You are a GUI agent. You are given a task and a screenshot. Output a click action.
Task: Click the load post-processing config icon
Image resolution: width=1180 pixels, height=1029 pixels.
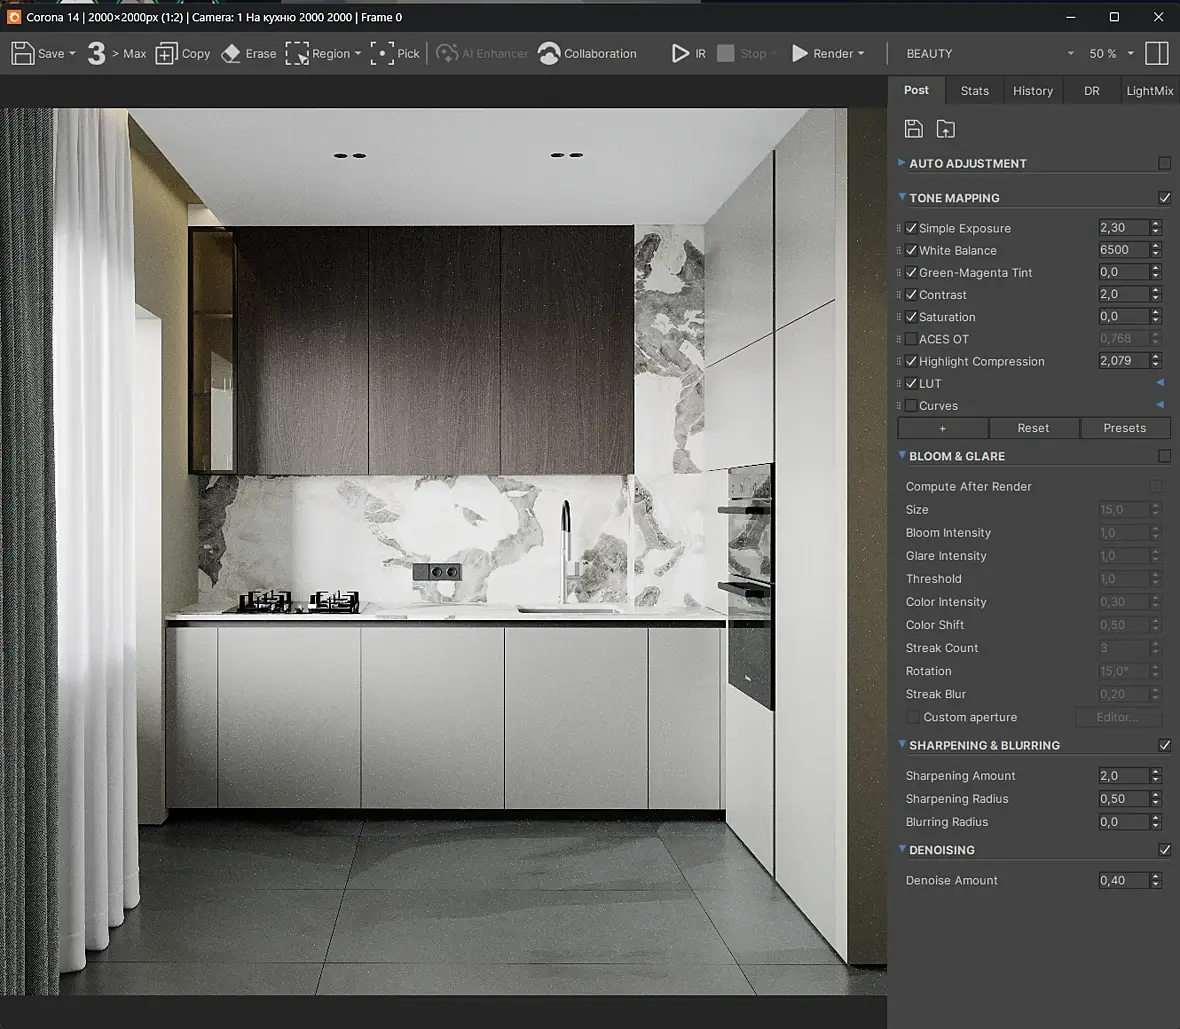pyautogui.click(x=945, y=128)
